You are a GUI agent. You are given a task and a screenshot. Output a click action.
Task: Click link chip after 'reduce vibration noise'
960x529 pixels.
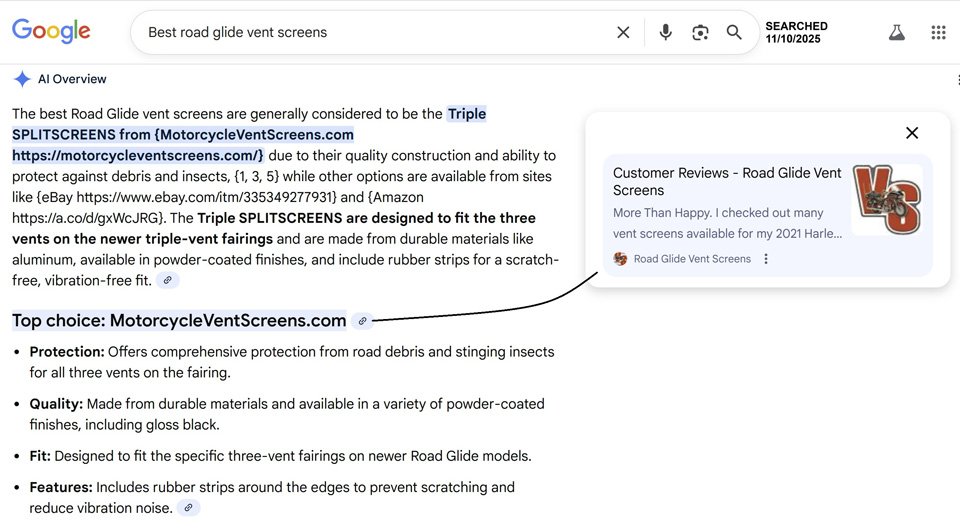(188, 508)
